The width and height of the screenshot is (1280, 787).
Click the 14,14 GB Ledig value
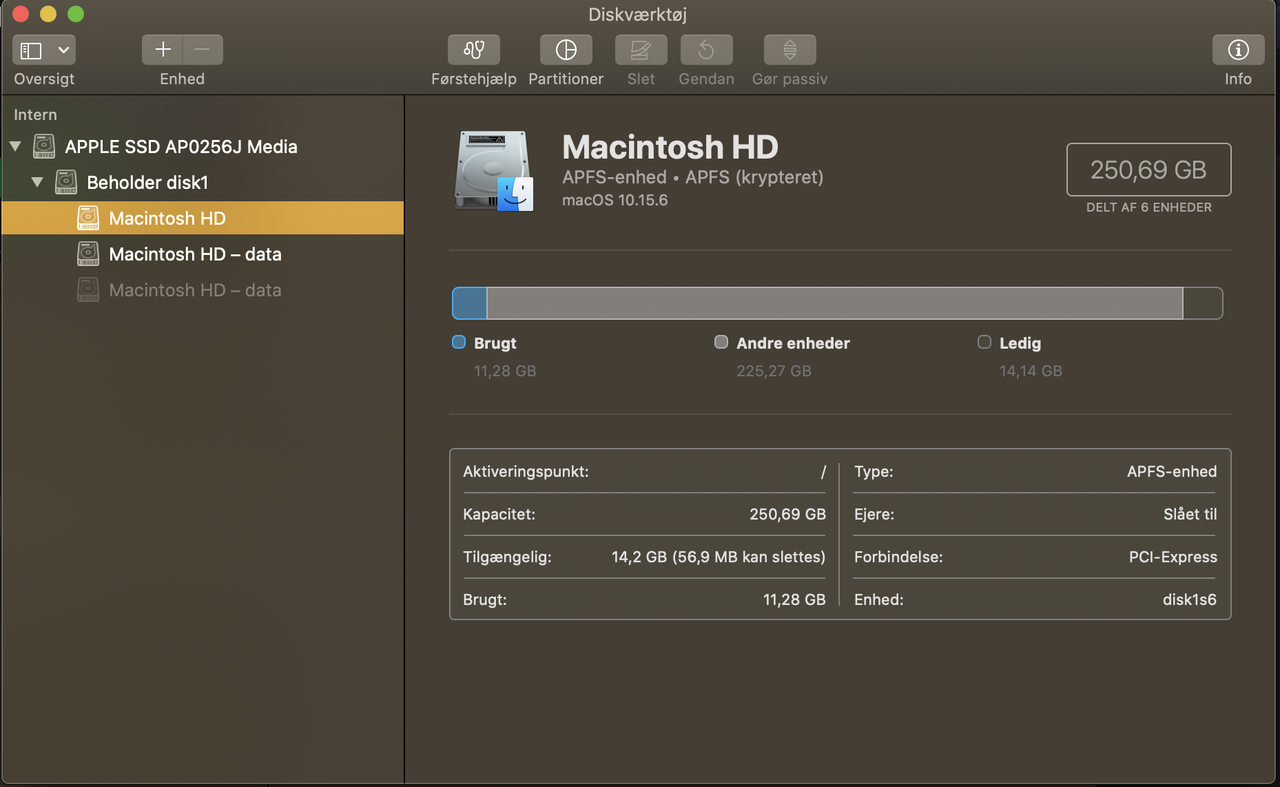(x=1031, y=371)
